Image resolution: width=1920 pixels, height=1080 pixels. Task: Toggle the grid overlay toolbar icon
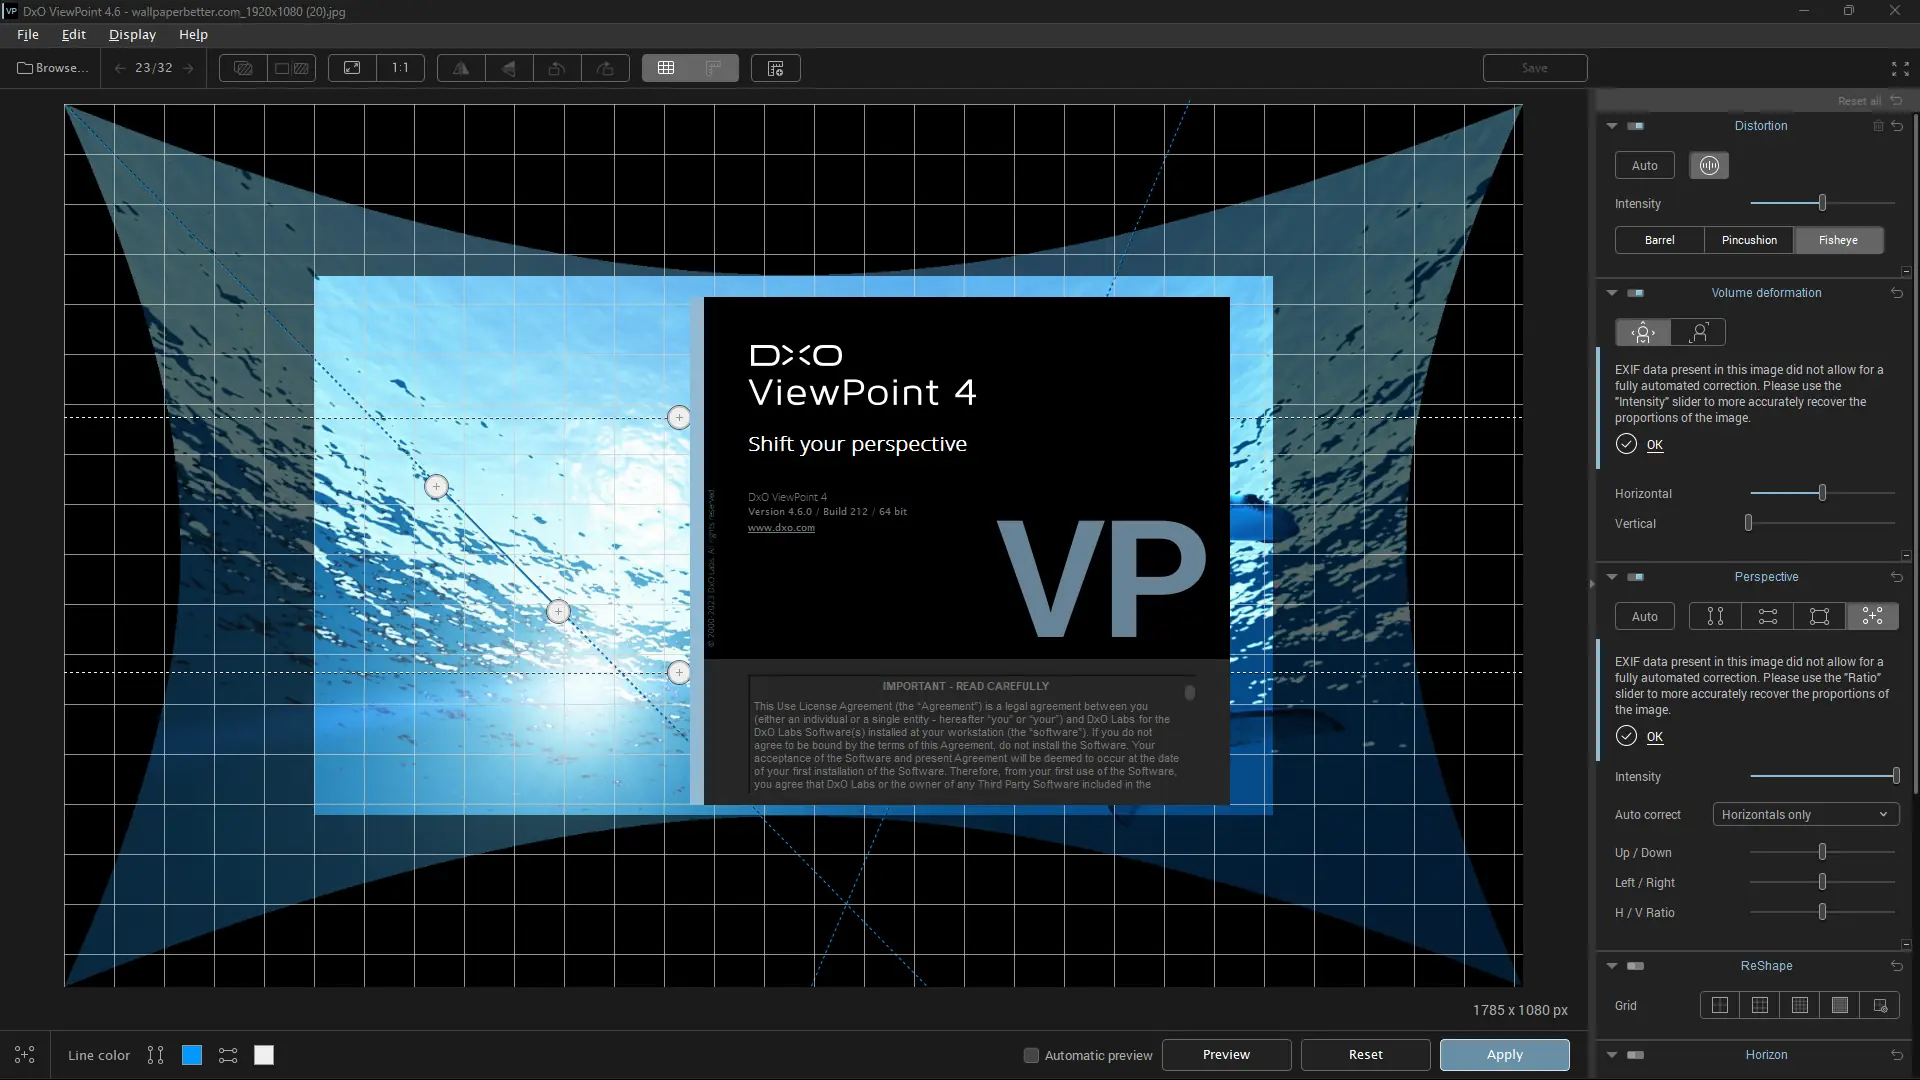pos(666,68)
